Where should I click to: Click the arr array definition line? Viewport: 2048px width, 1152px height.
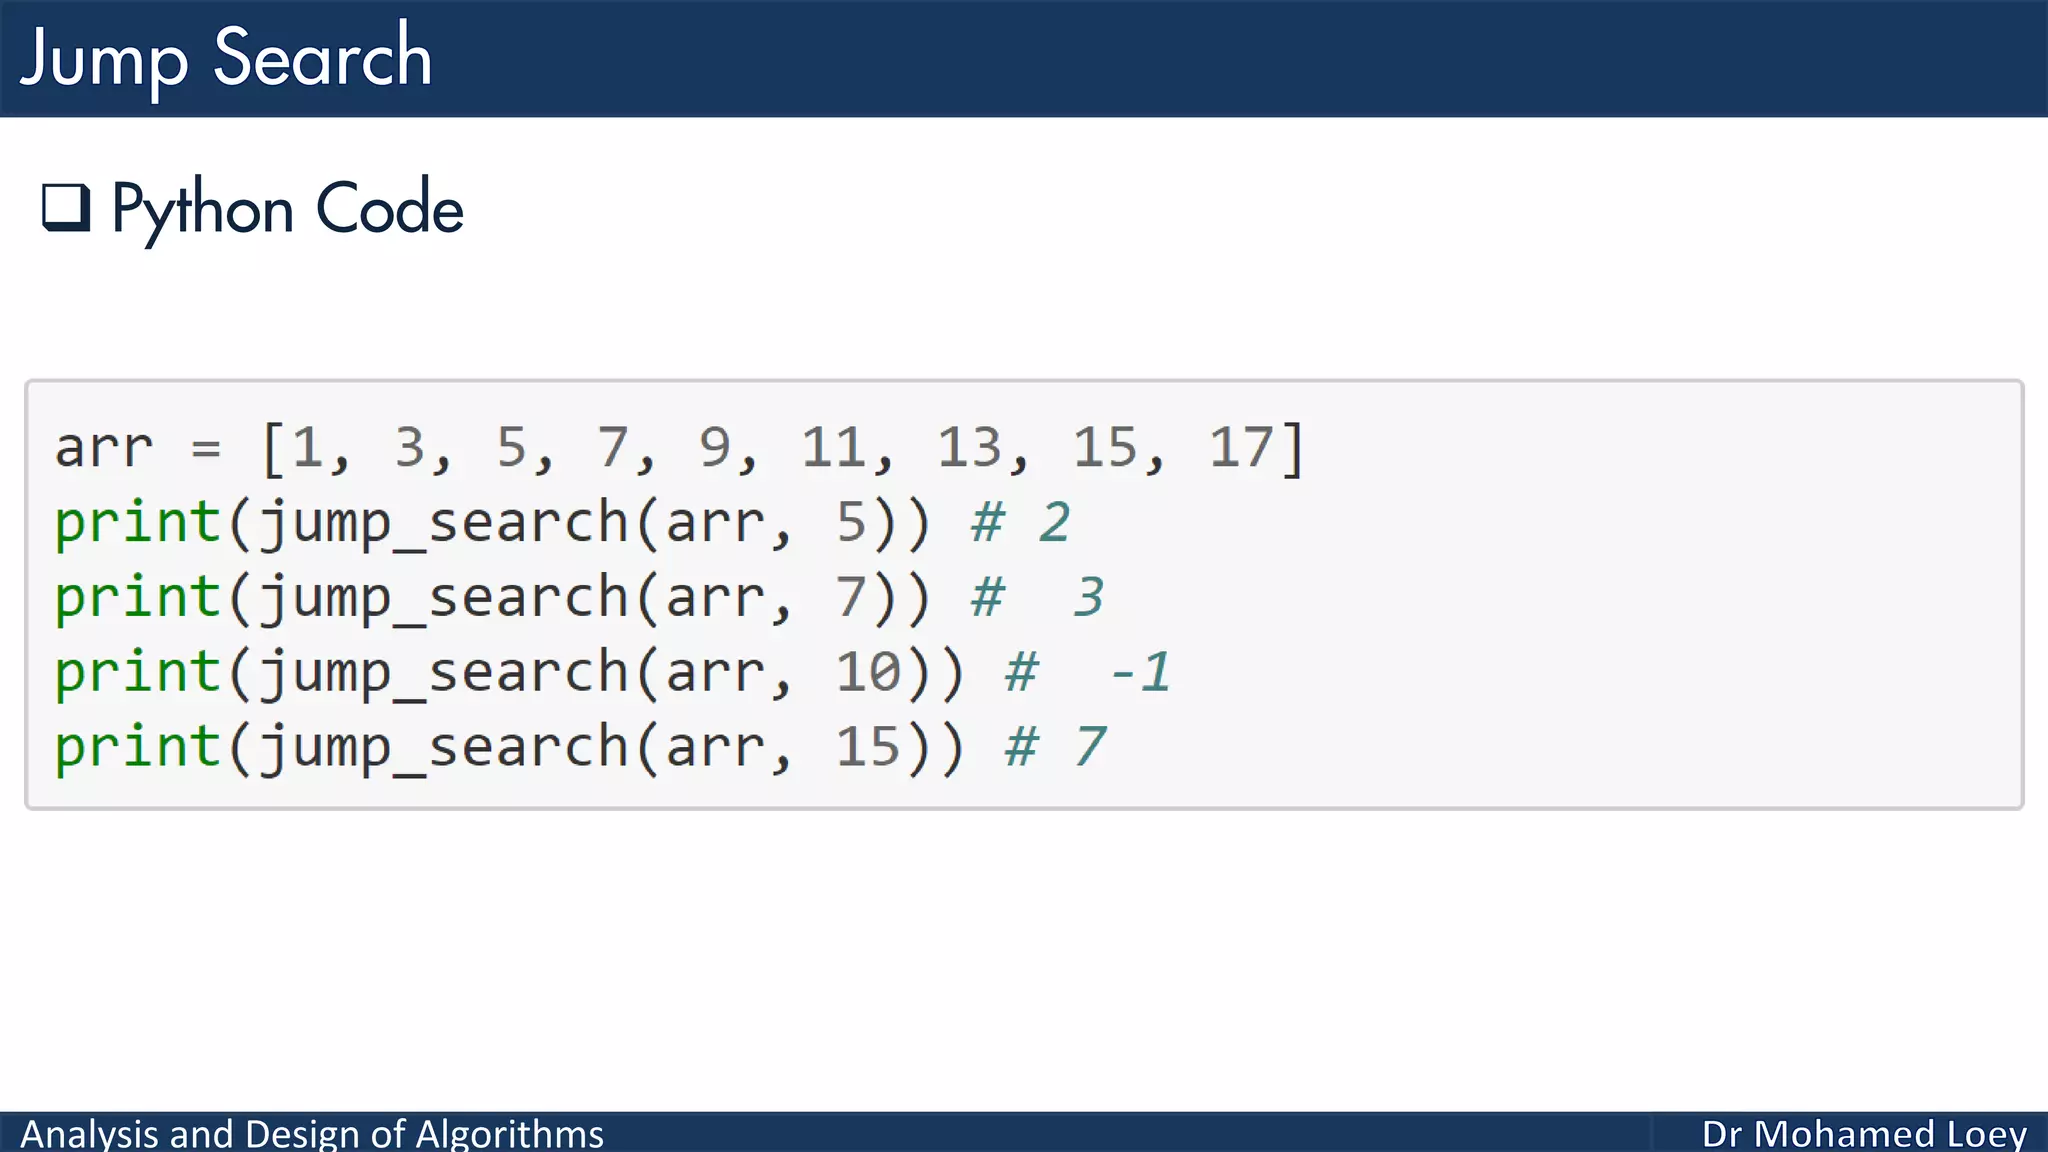coord(680,448)
